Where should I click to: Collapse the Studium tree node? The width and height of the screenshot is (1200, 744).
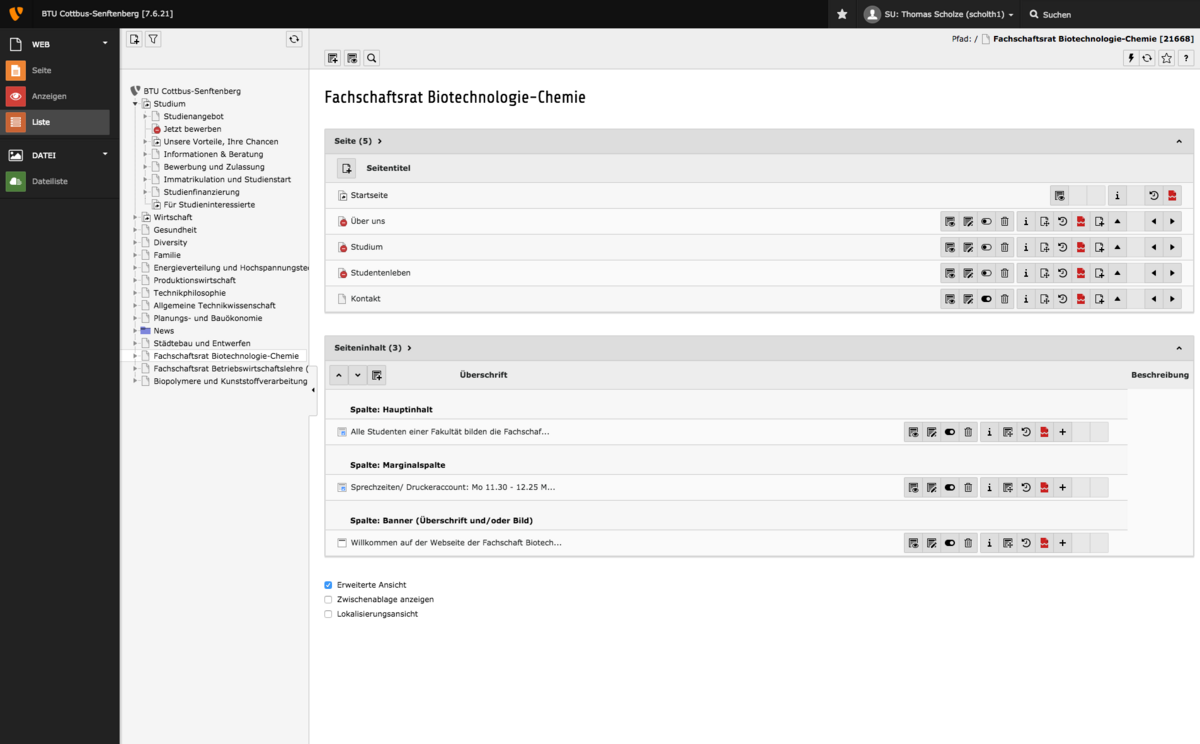tap(135, 104)
